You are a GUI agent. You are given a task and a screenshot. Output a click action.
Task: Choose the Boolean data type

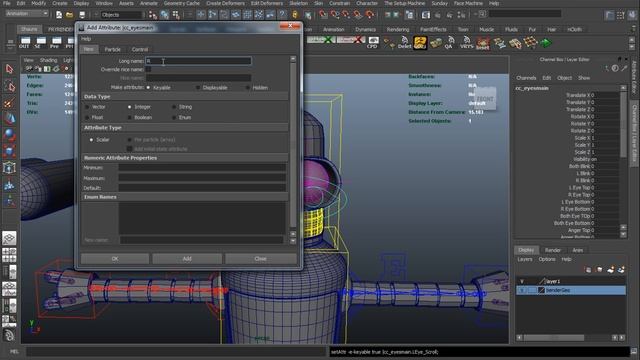[129, 118]
